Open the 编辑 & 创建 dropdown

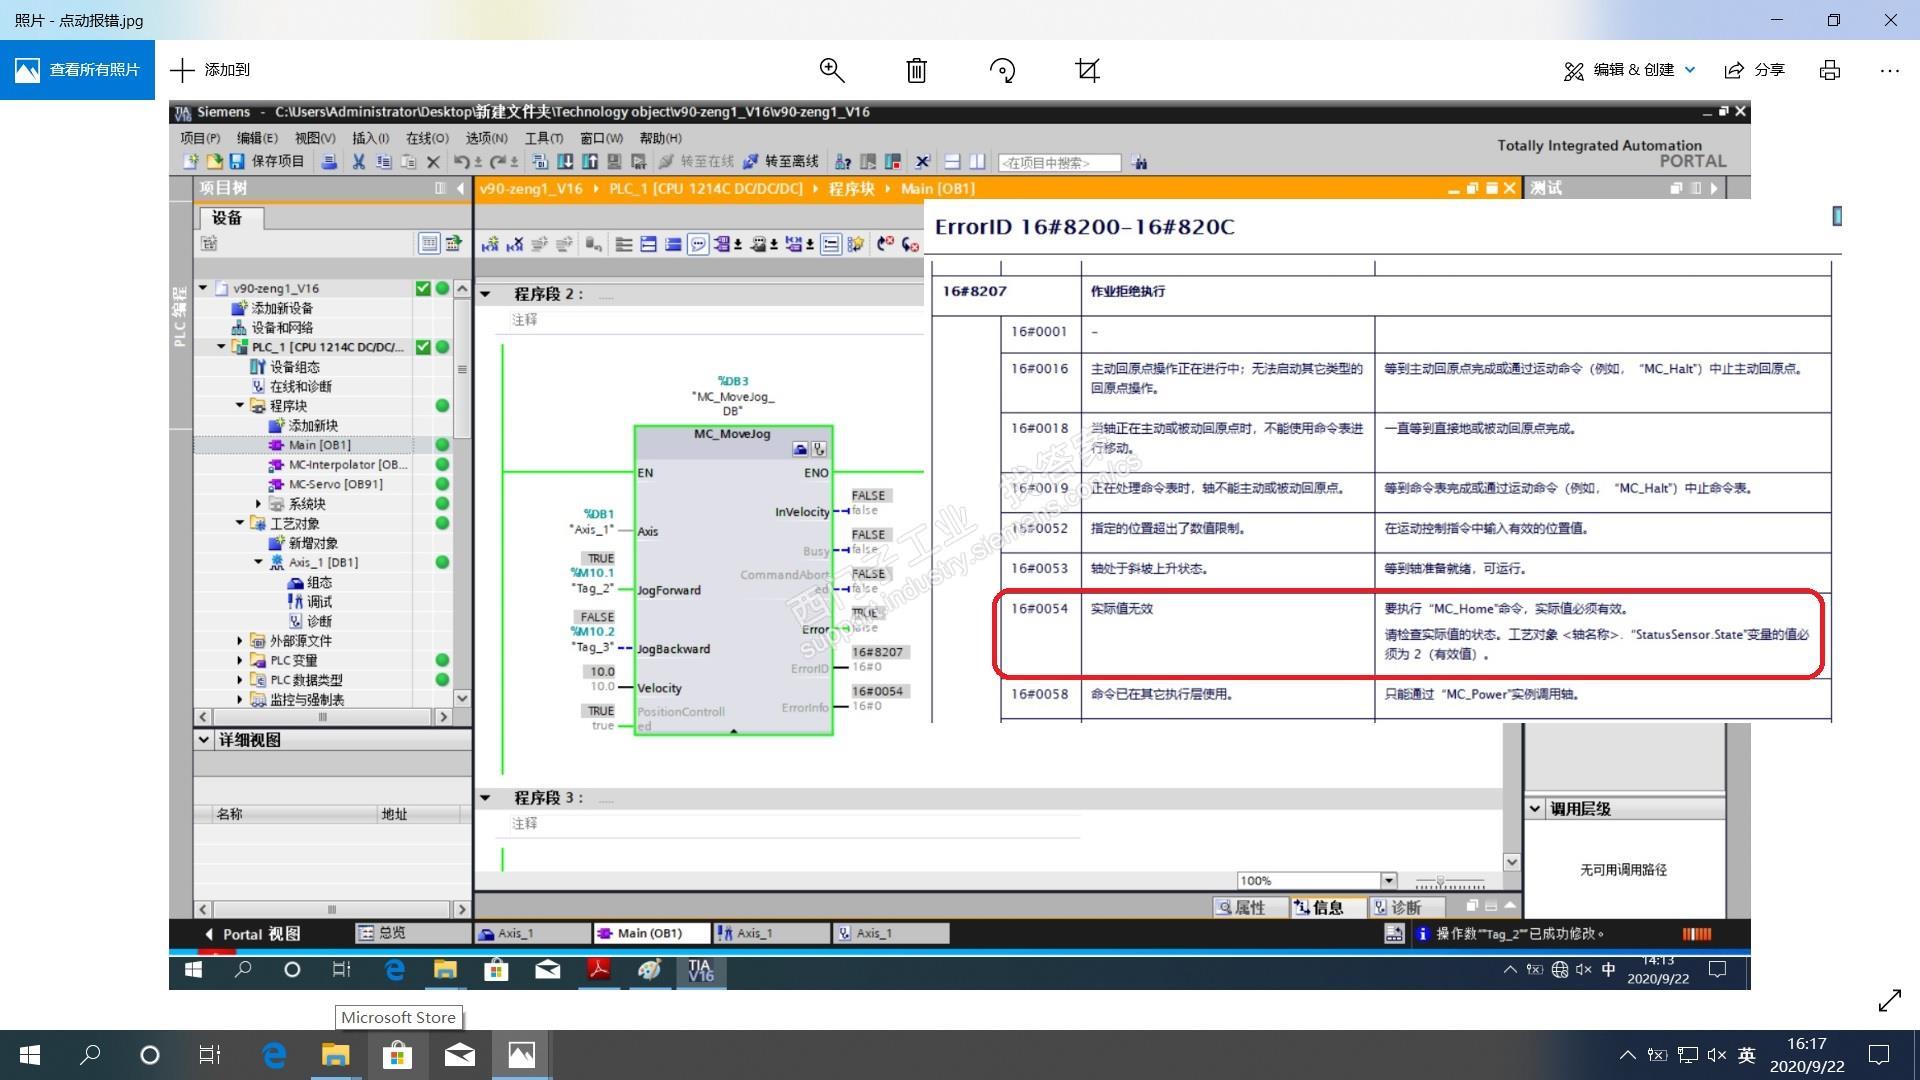(x=1630, y=70)
